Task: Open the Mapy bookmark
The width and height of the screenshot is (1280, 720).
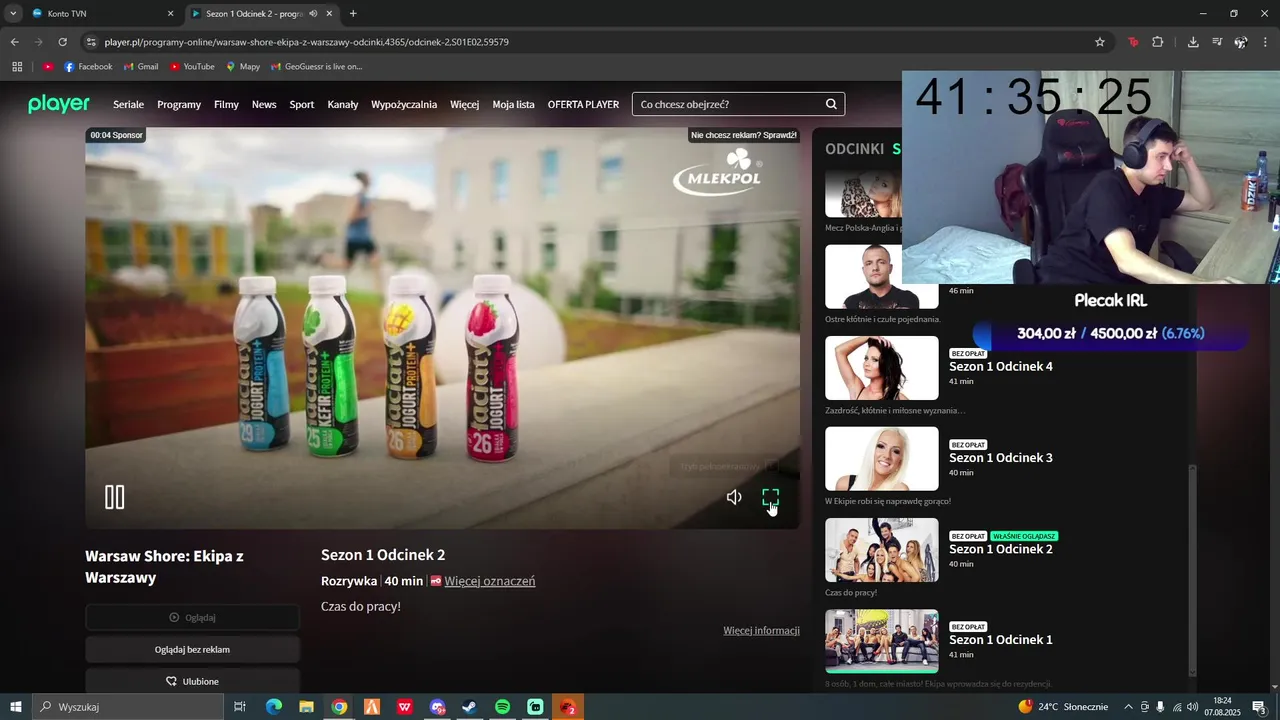Action: (x=243, y=67)
